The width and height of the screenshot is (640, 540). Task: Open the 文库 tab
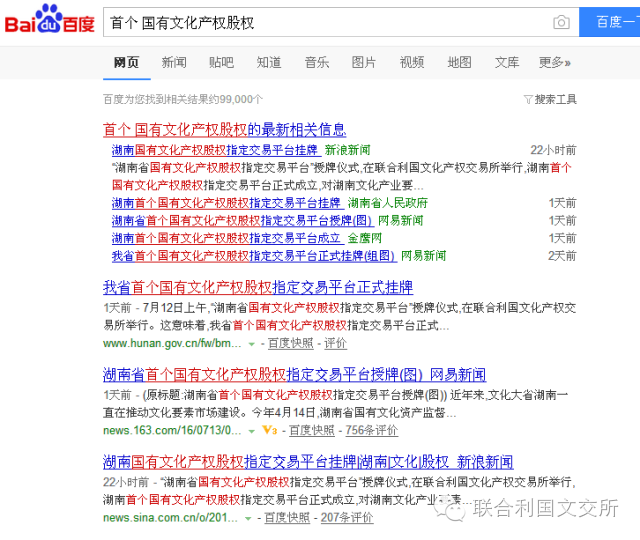(507, 62)
